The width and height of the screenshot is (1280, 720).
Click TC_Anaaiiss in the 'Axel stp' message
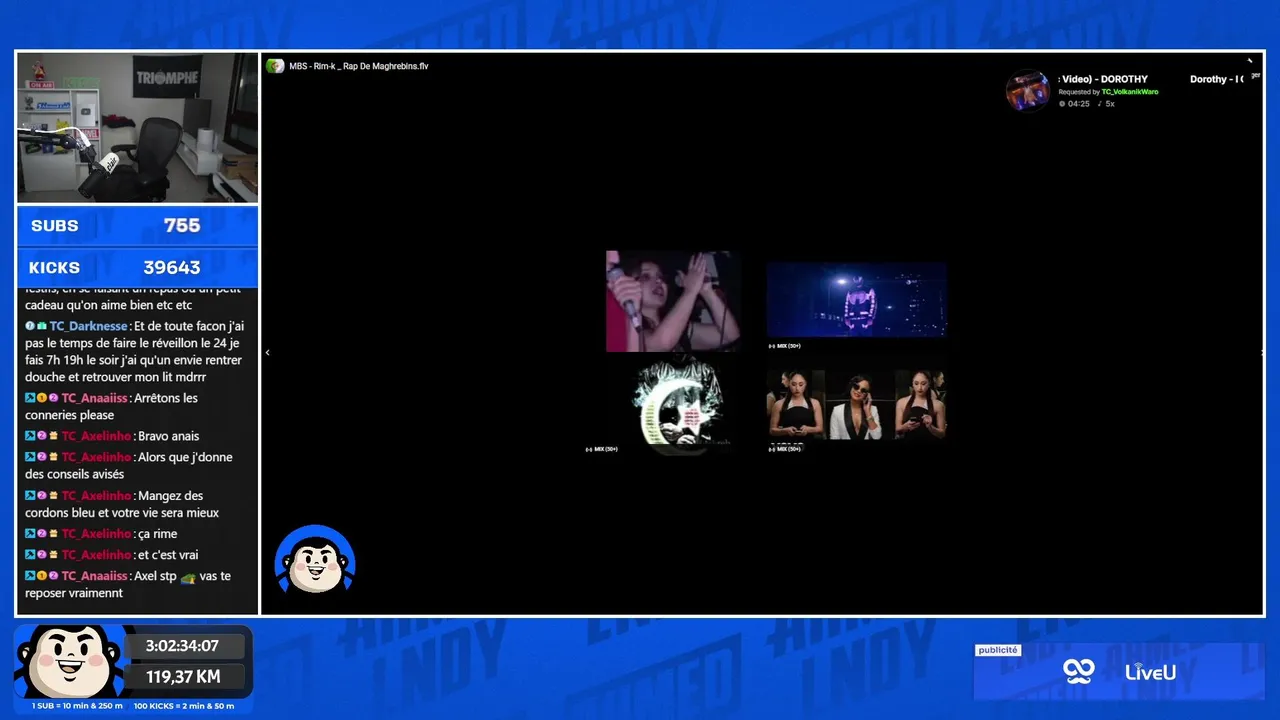click(x=95, y=576)
